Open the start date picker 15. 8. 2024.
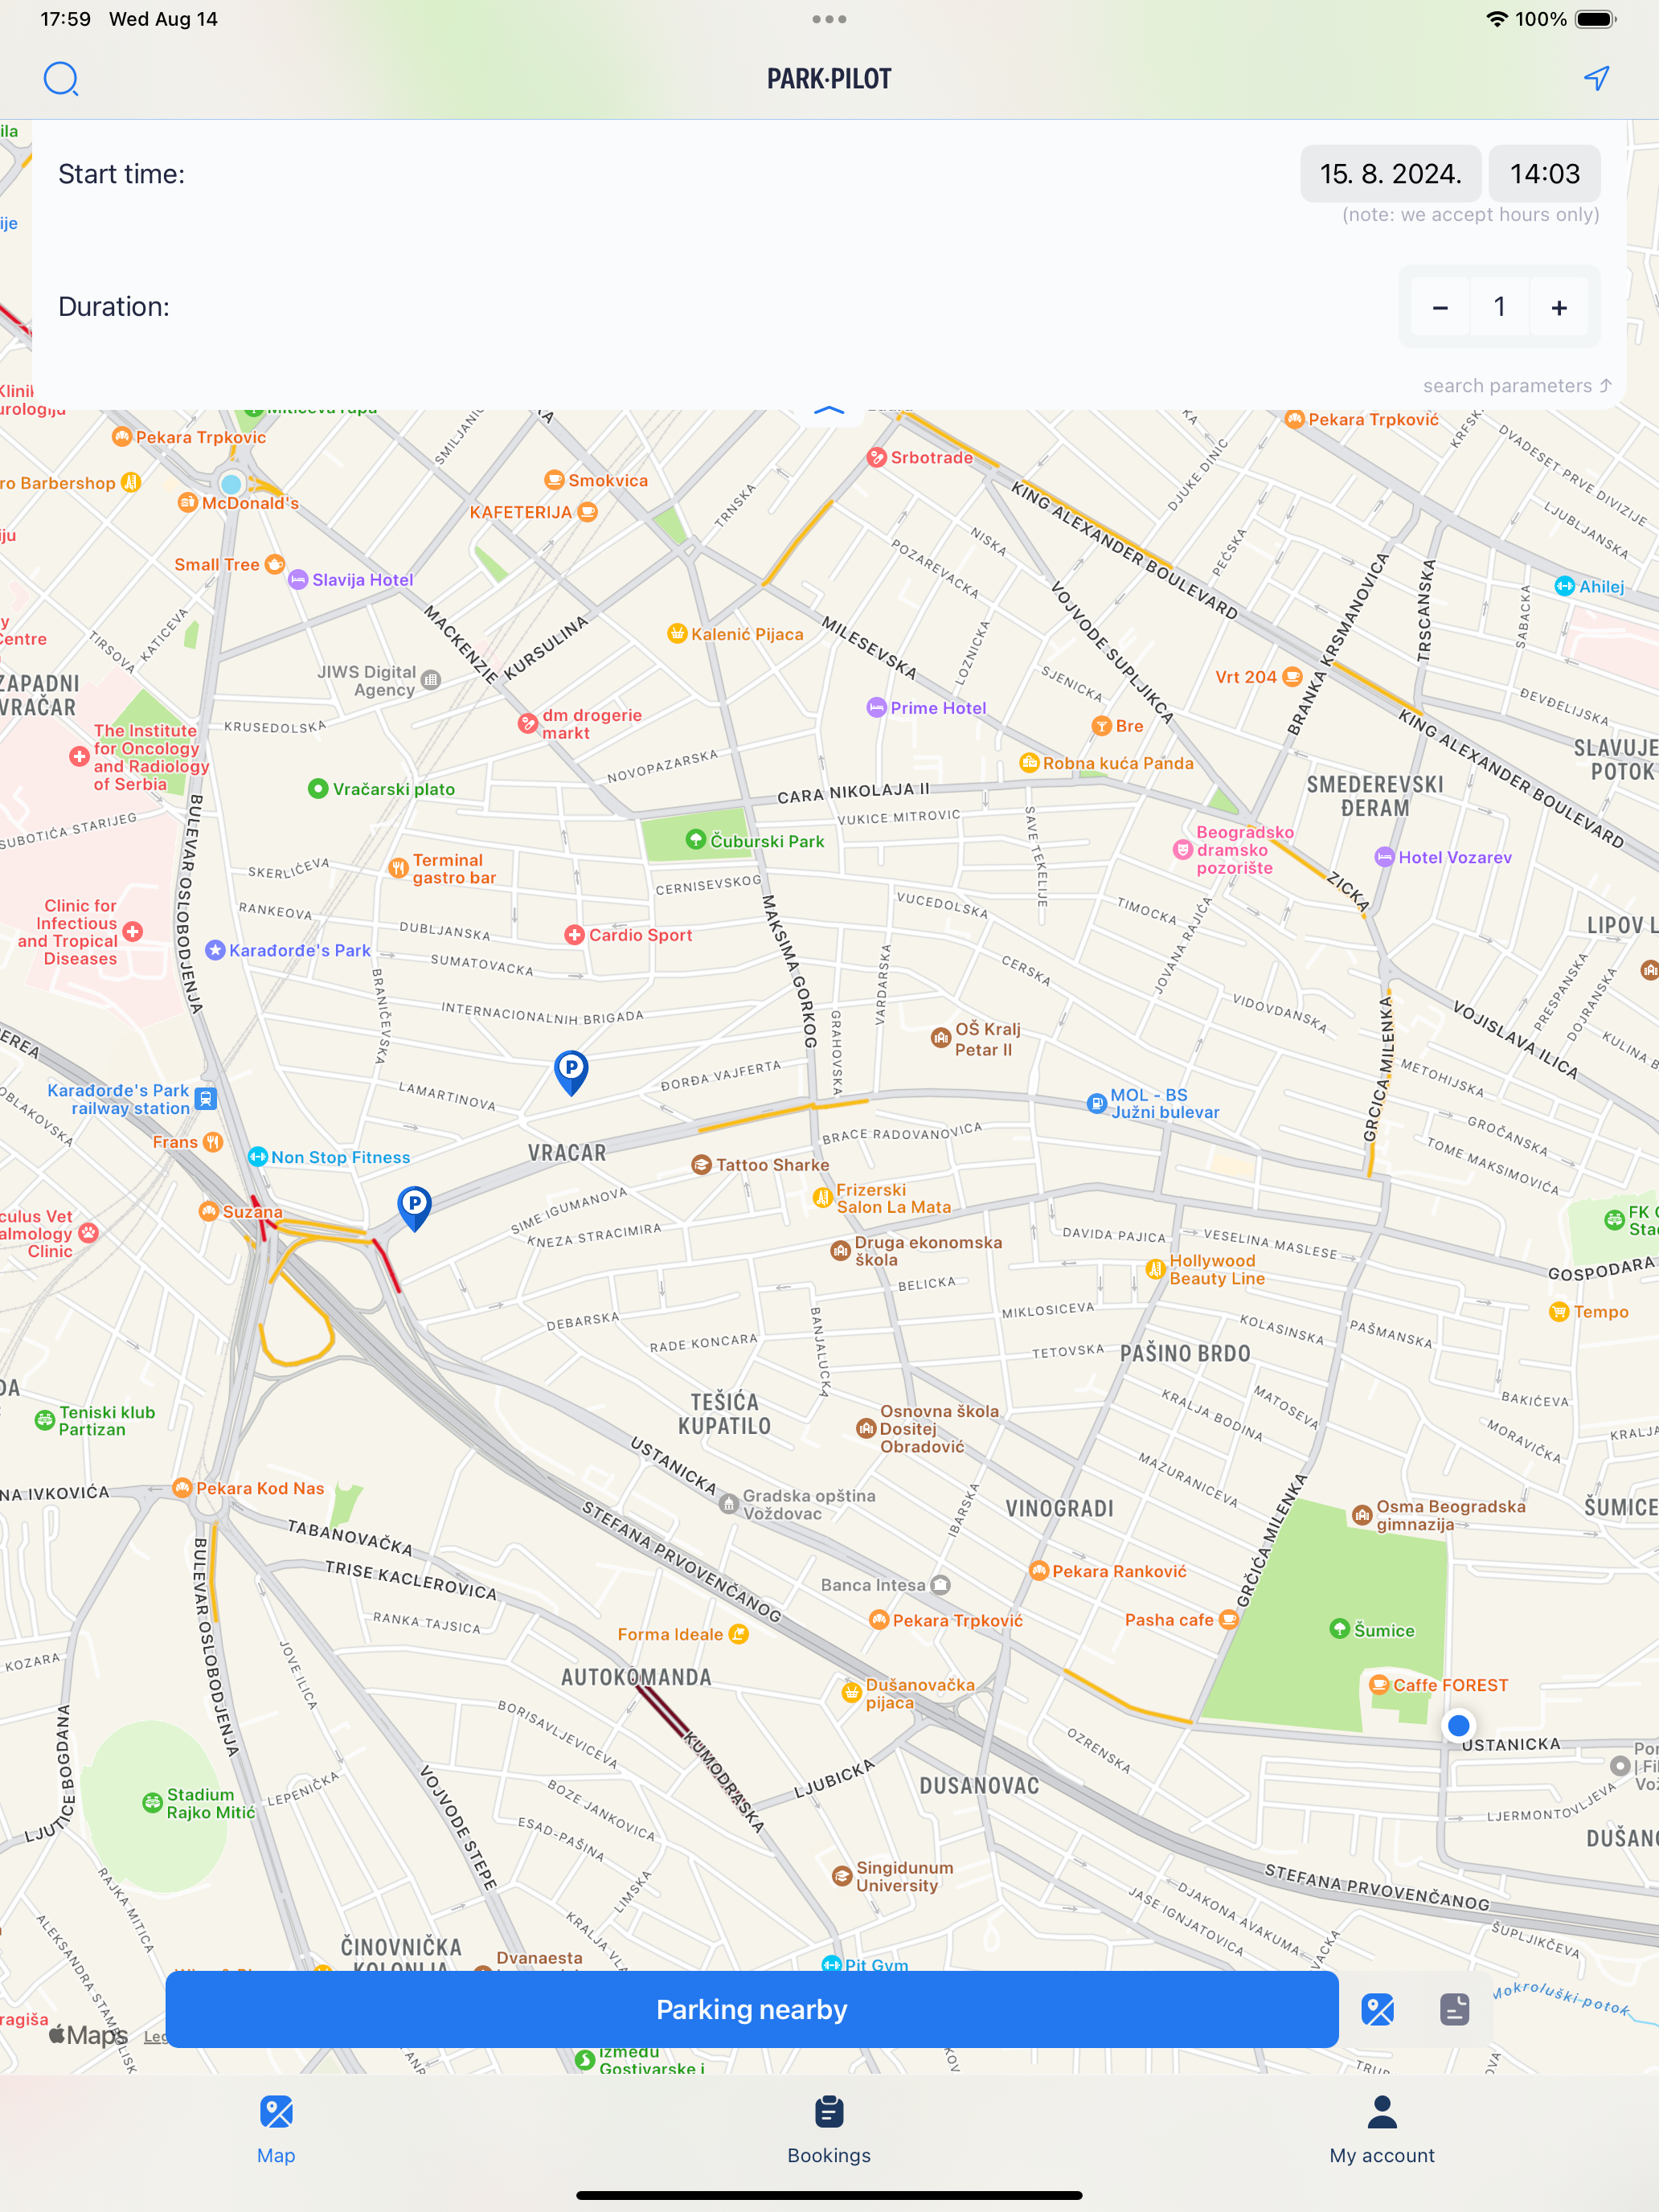This screenshot has width=1659, height=2212. (x=1390, y=174)
